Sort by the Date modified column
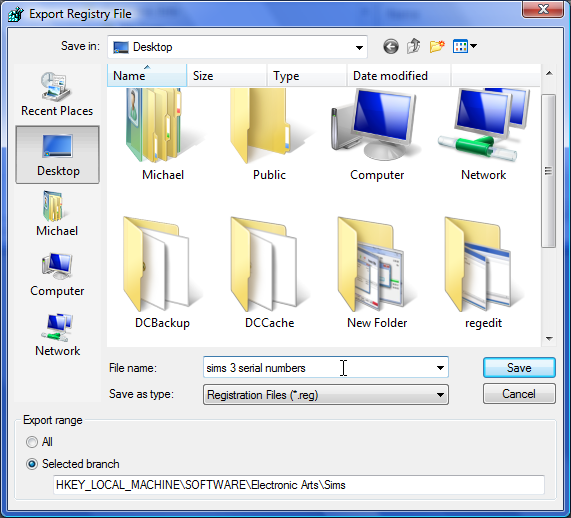The height and width of the screenshot is (518, 571). click(399, 76)
